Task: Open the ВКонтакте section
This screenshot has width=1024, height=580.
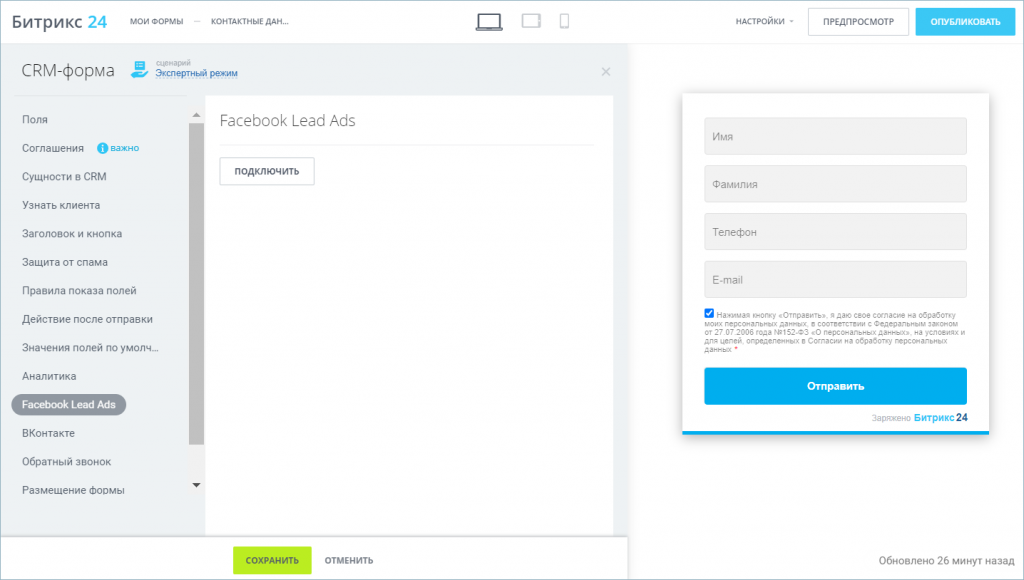Action: tap(48, 433)
